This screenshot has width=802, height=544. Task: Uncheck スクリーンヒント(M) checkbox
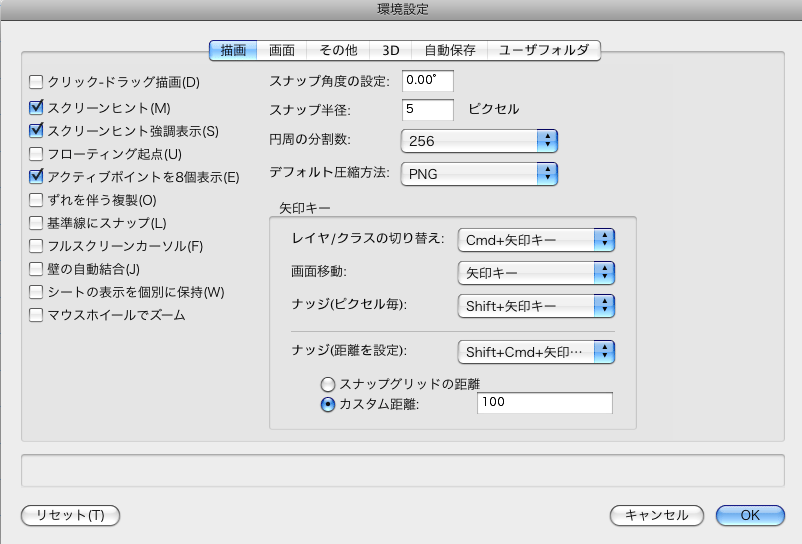(37, 107)
